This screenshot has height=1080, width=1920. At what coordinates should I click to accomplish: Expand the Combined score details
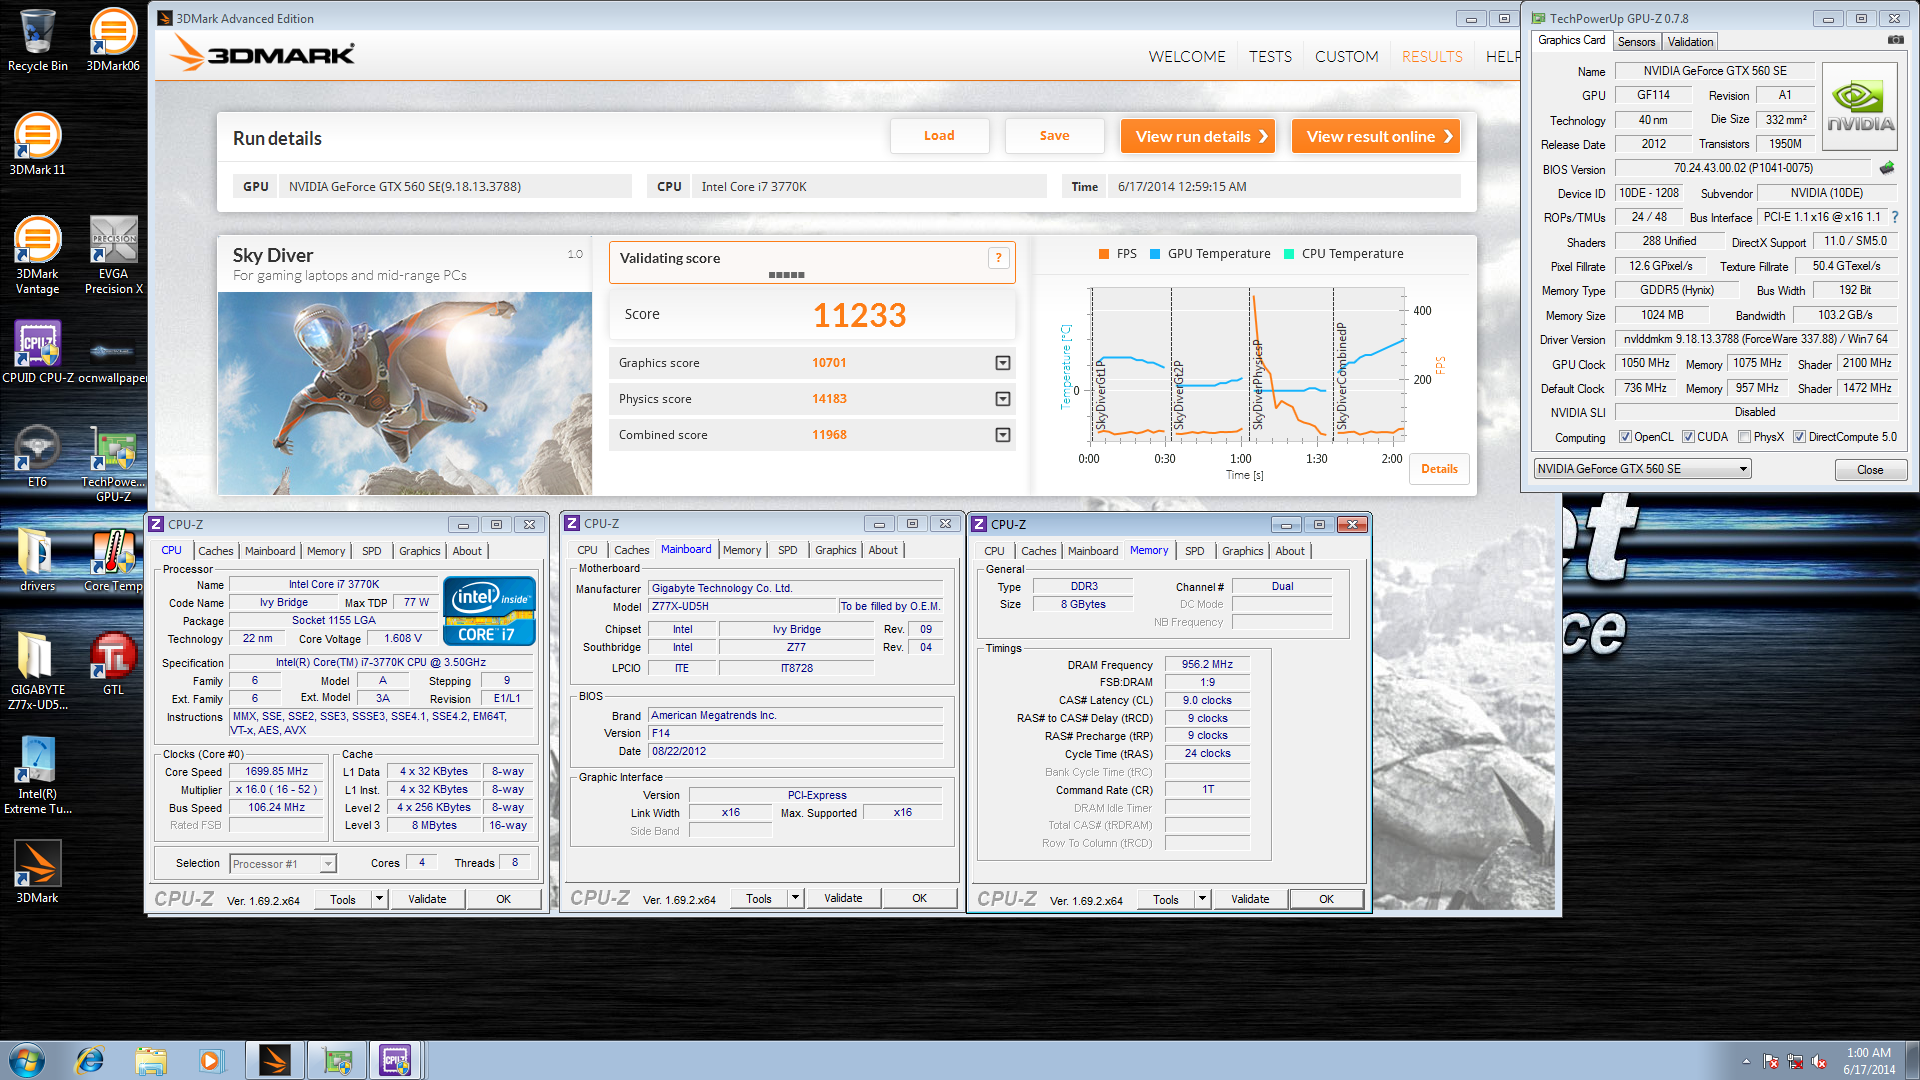[1003, 435]
